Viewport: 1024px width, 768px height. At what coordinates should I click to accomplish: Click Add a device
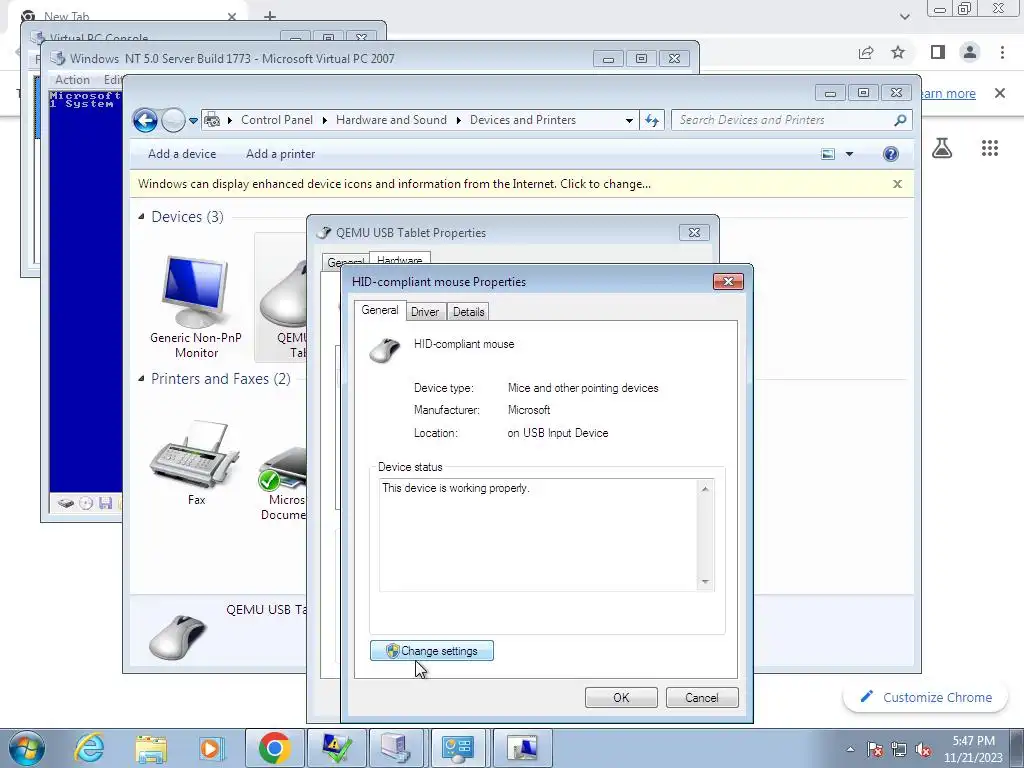pos(182,154)
